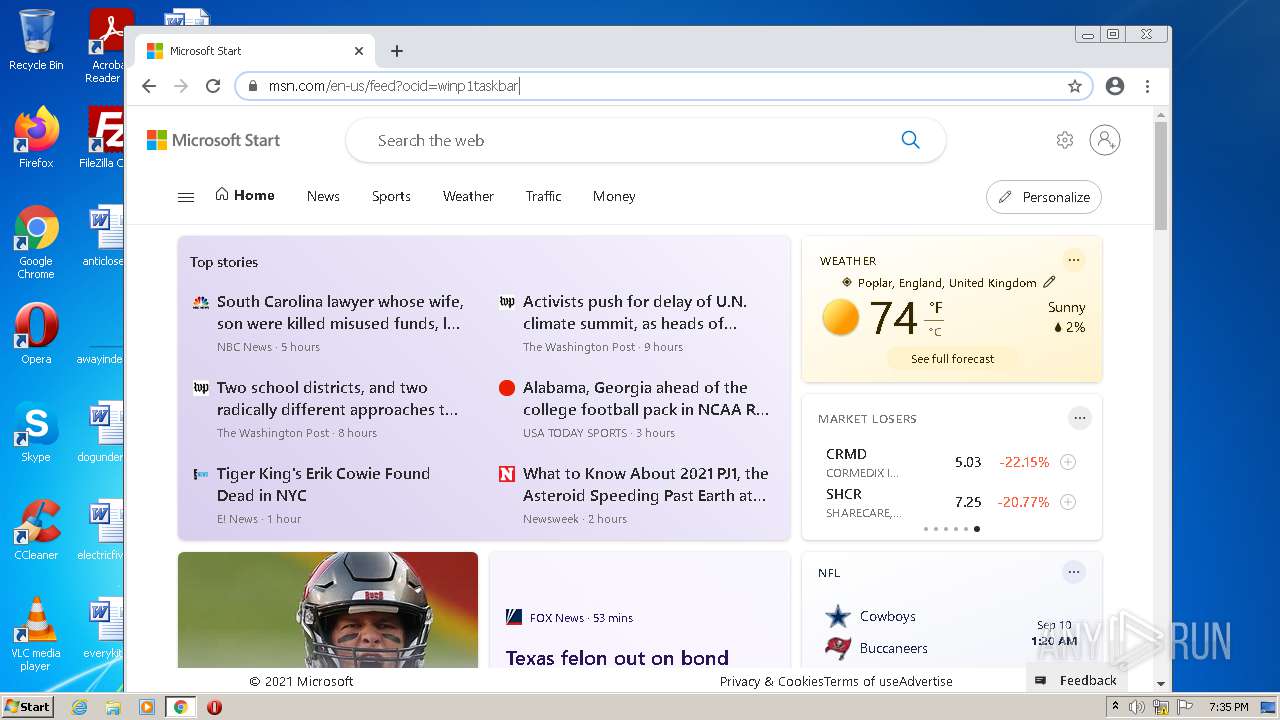This screenshot has width=1280, height=720.
Task: Select the VLC media player shortcut
Action: (x=36, y=634)
